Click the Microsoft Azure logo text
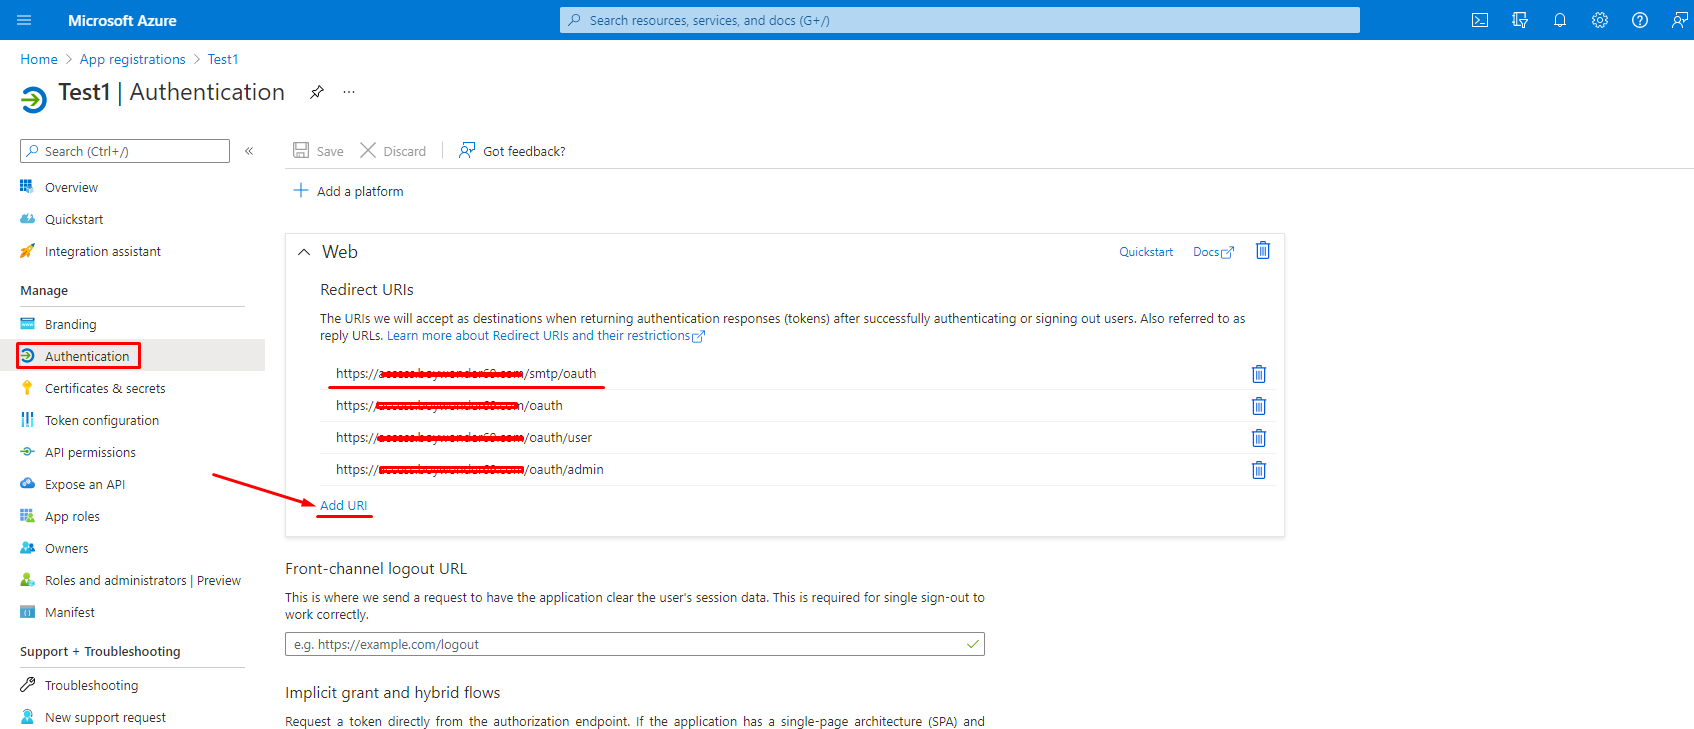This screenshot has width=1694, height=729. click(x=122, y=20)
